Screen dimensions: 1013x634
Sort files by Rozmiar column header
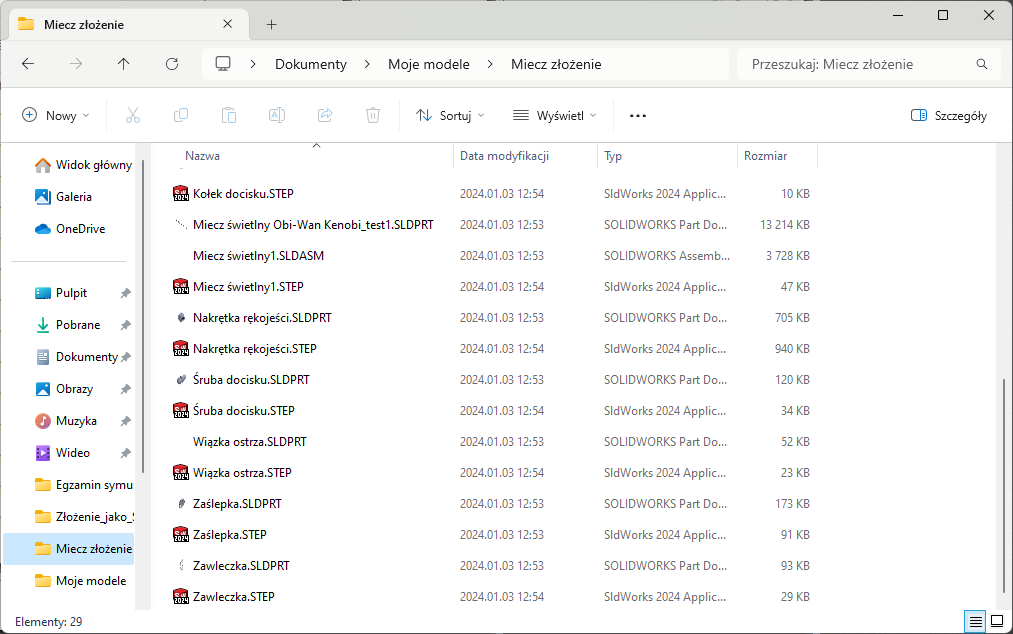click(x=765, y=156)
